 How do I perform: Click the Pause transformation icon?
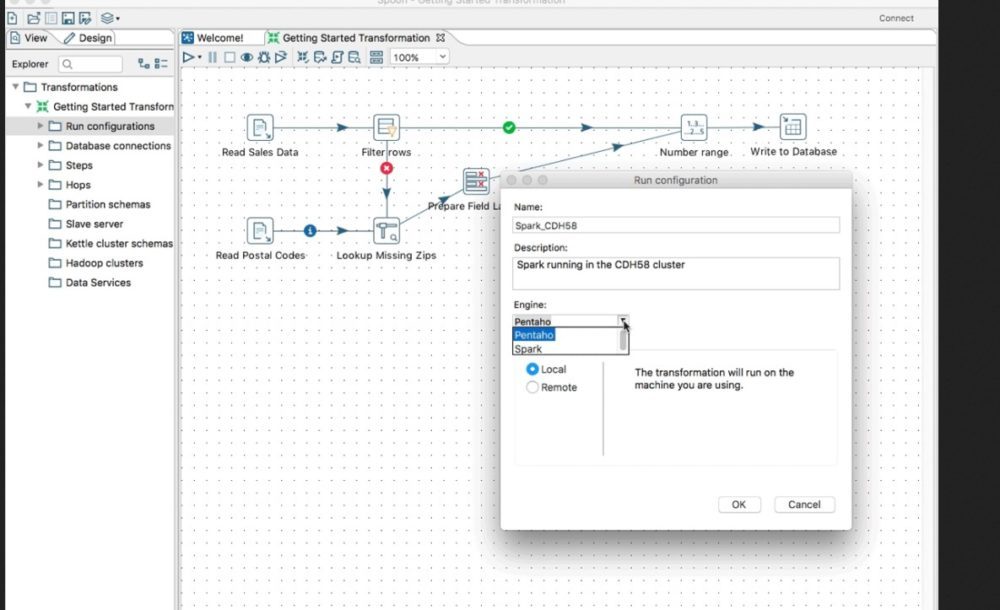tap(212, 58)
